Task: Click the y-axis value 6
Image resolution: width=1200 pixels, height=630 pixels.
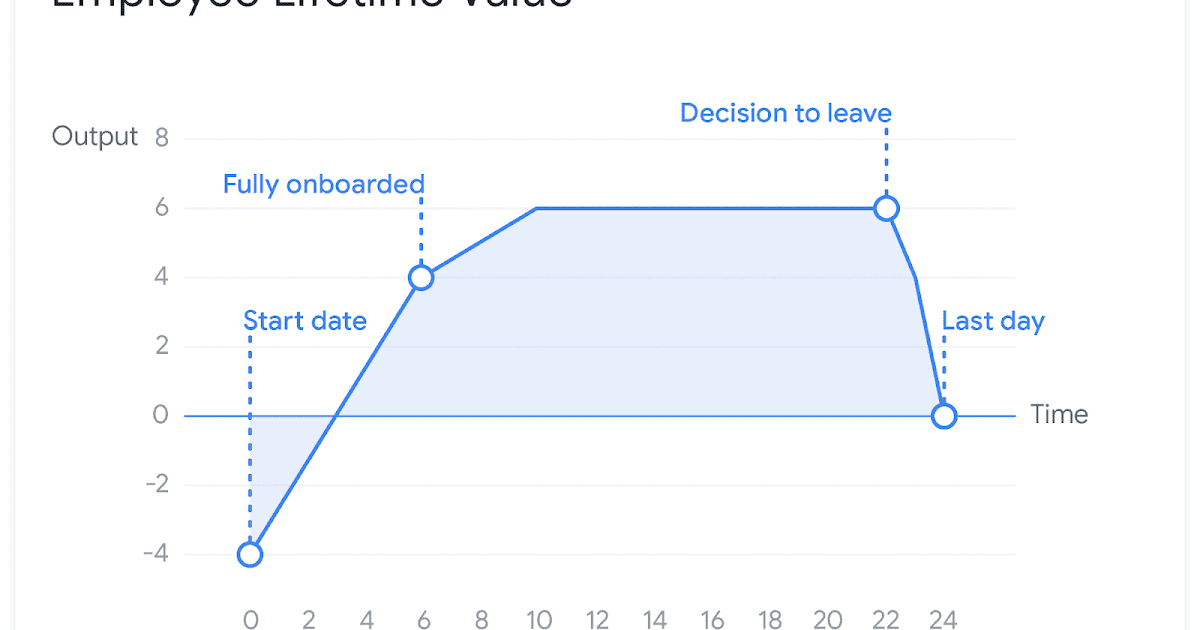Action: pos(162,208)
